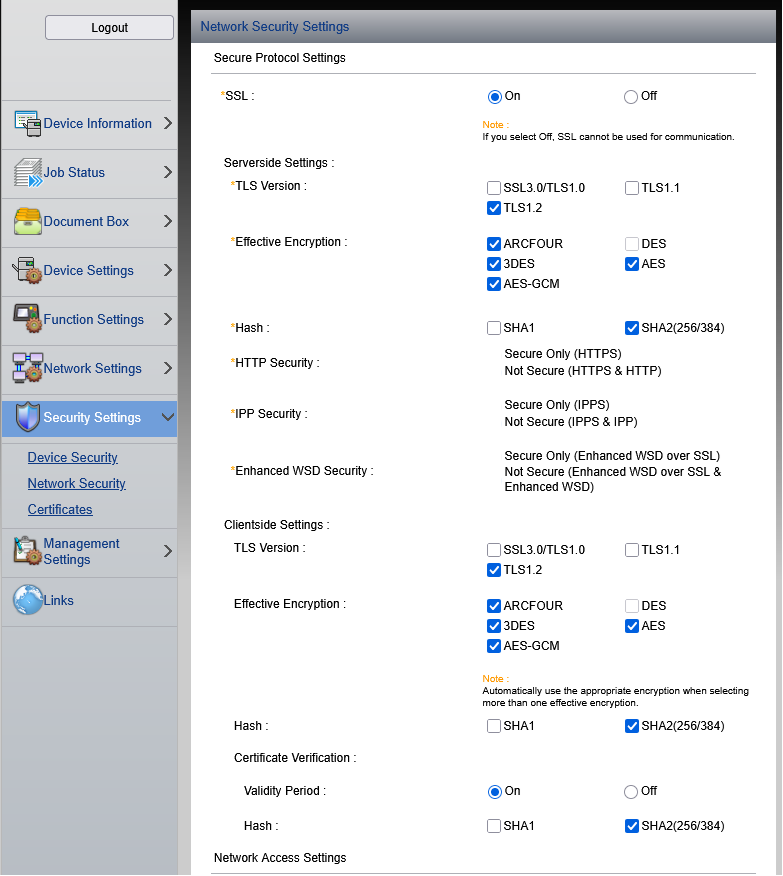Click the Network Settings computers icon
Image resolution: width=783 pixels, height=876 pixels.
point(27,369)
